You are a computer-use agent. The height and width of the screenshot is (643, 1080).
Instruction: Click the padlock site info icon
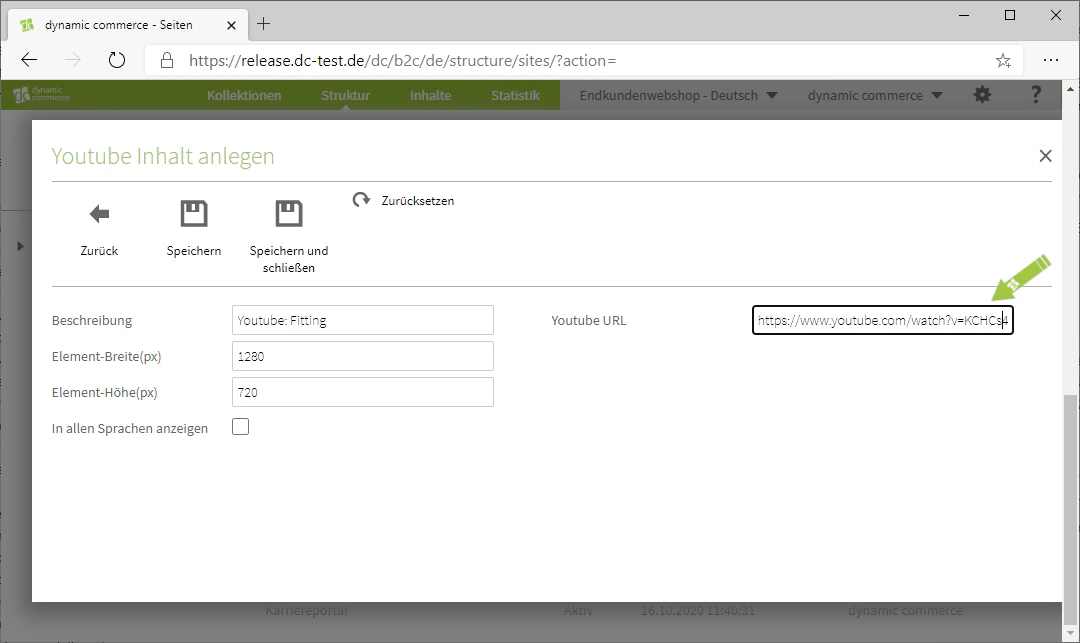click(167, 61)
